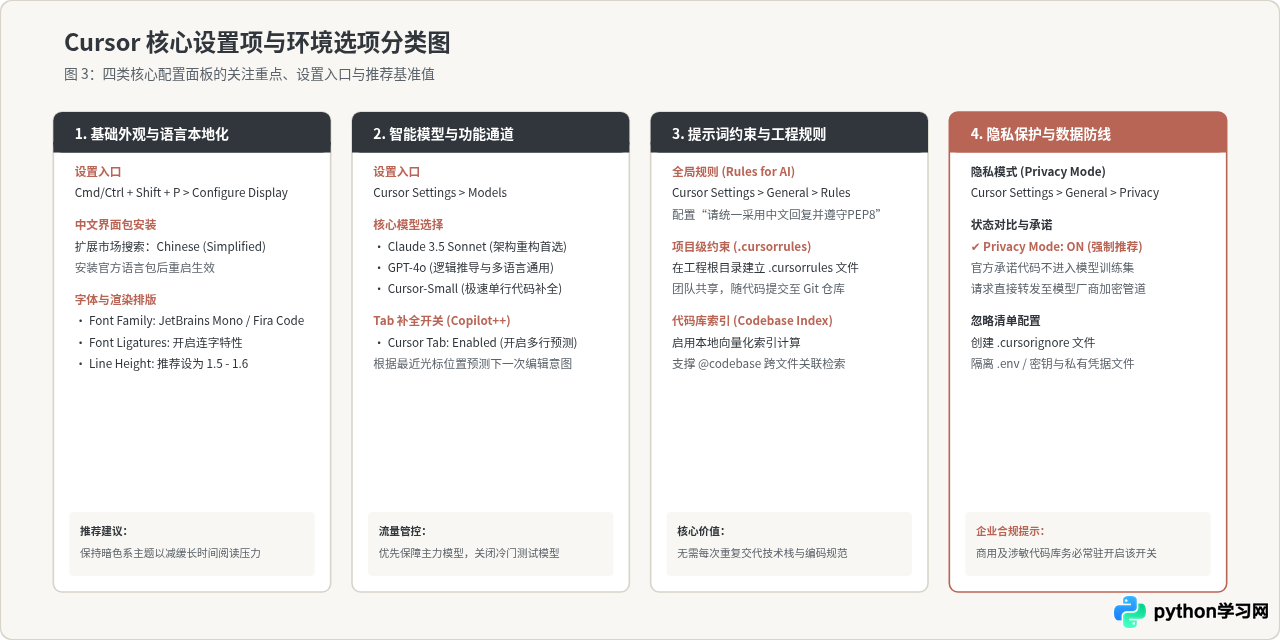Click the card header '3. 提示词约束与工程规则'
The width and height of the screenshot is (1280, 640).
tap(789, 133)
